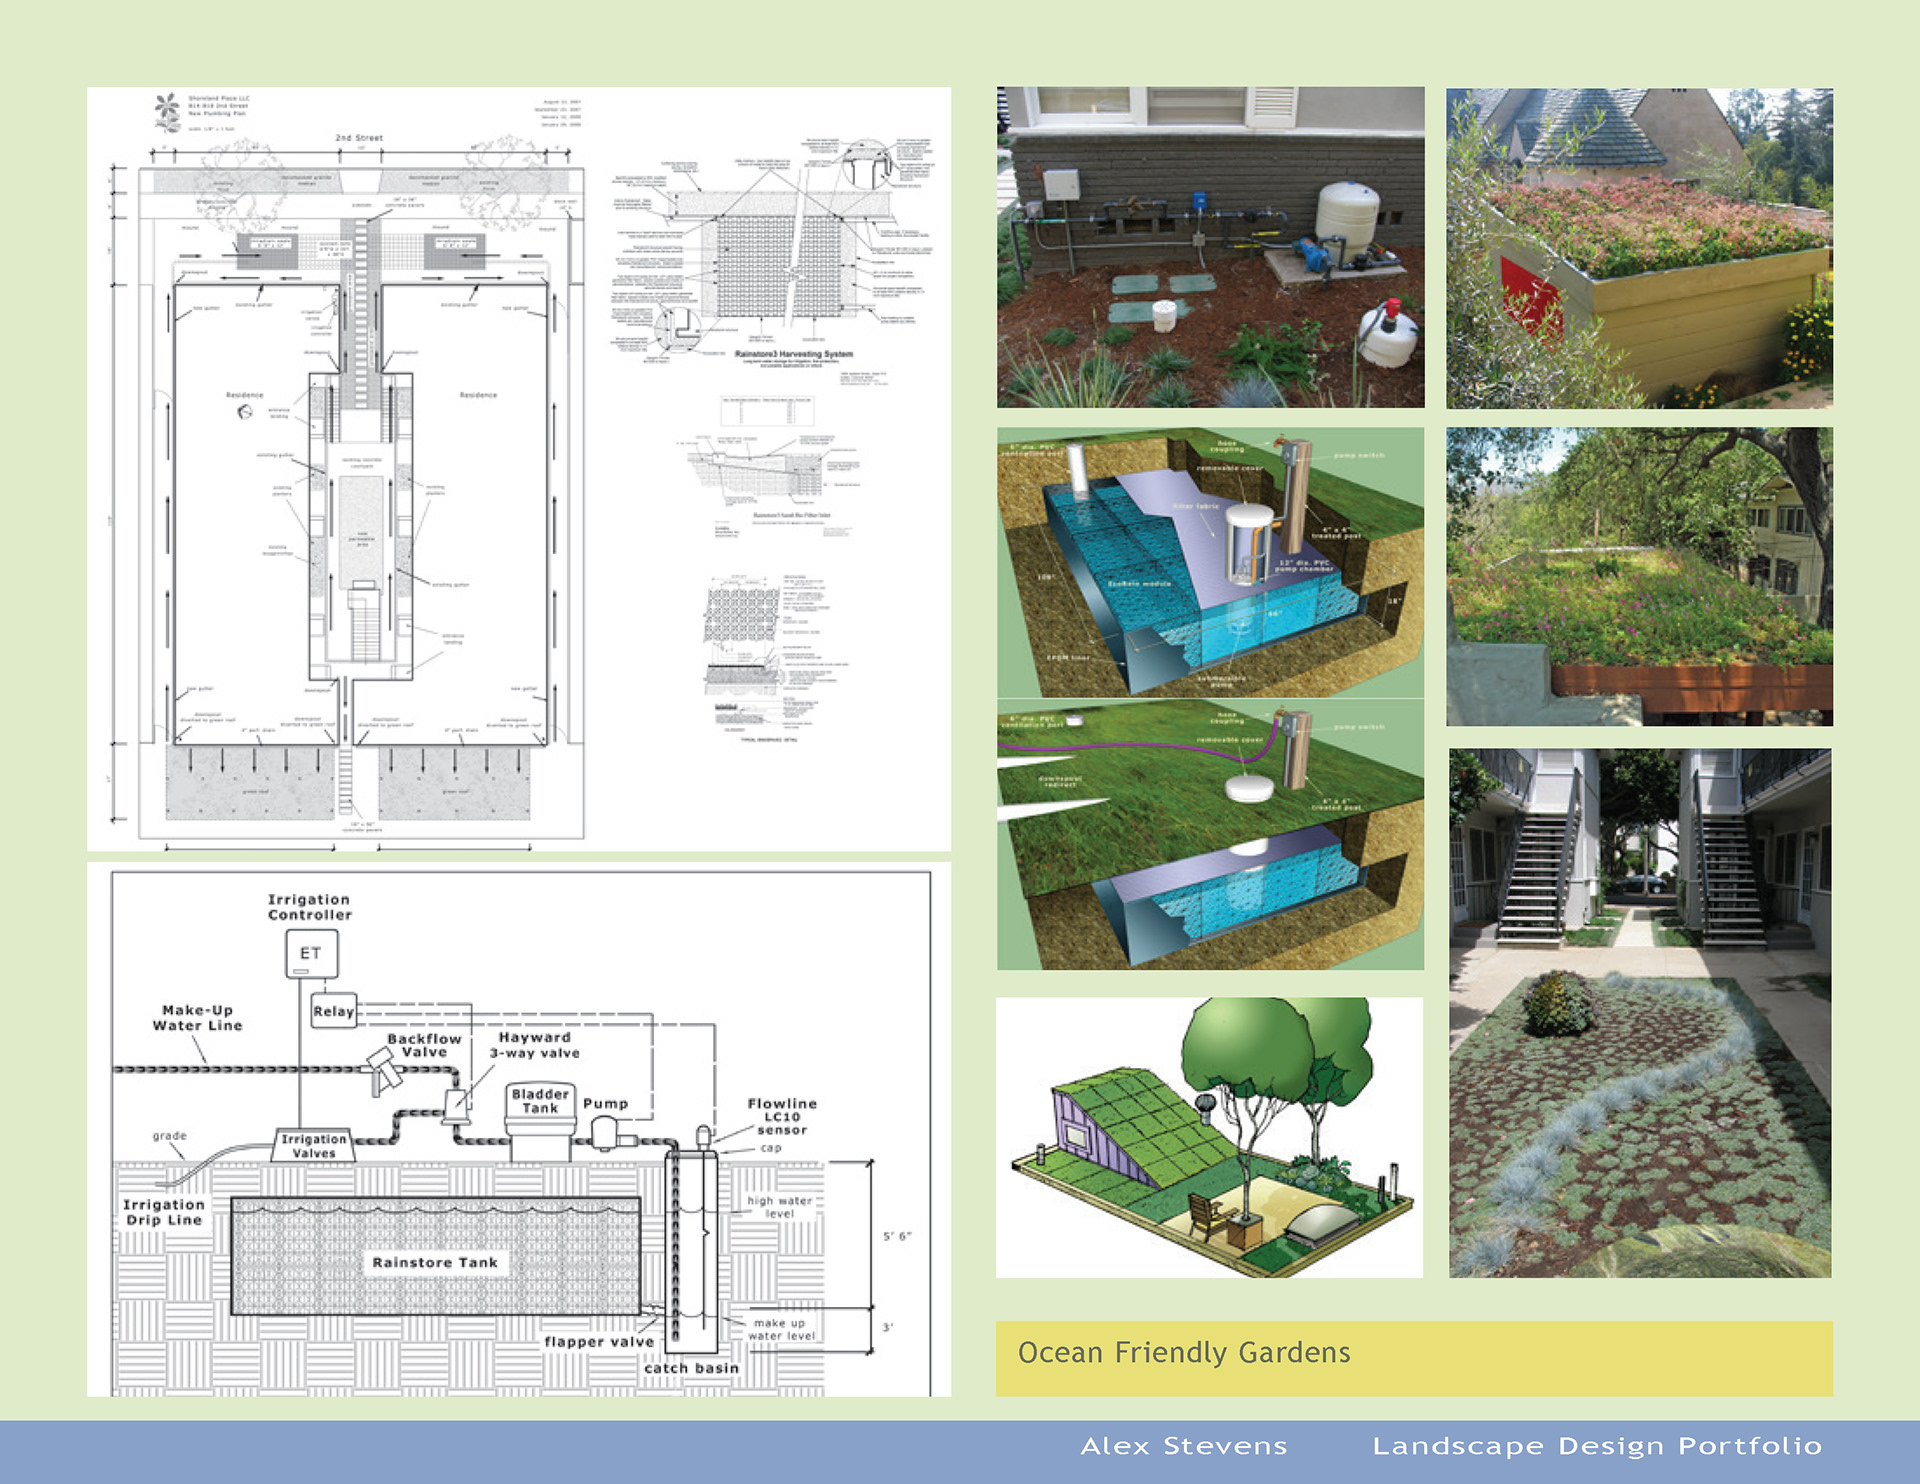Image resolution: width=1920 pixels, height=1484 pixels.
Task: Click the Flowline LC10 sensor label
Action: 781,1116
